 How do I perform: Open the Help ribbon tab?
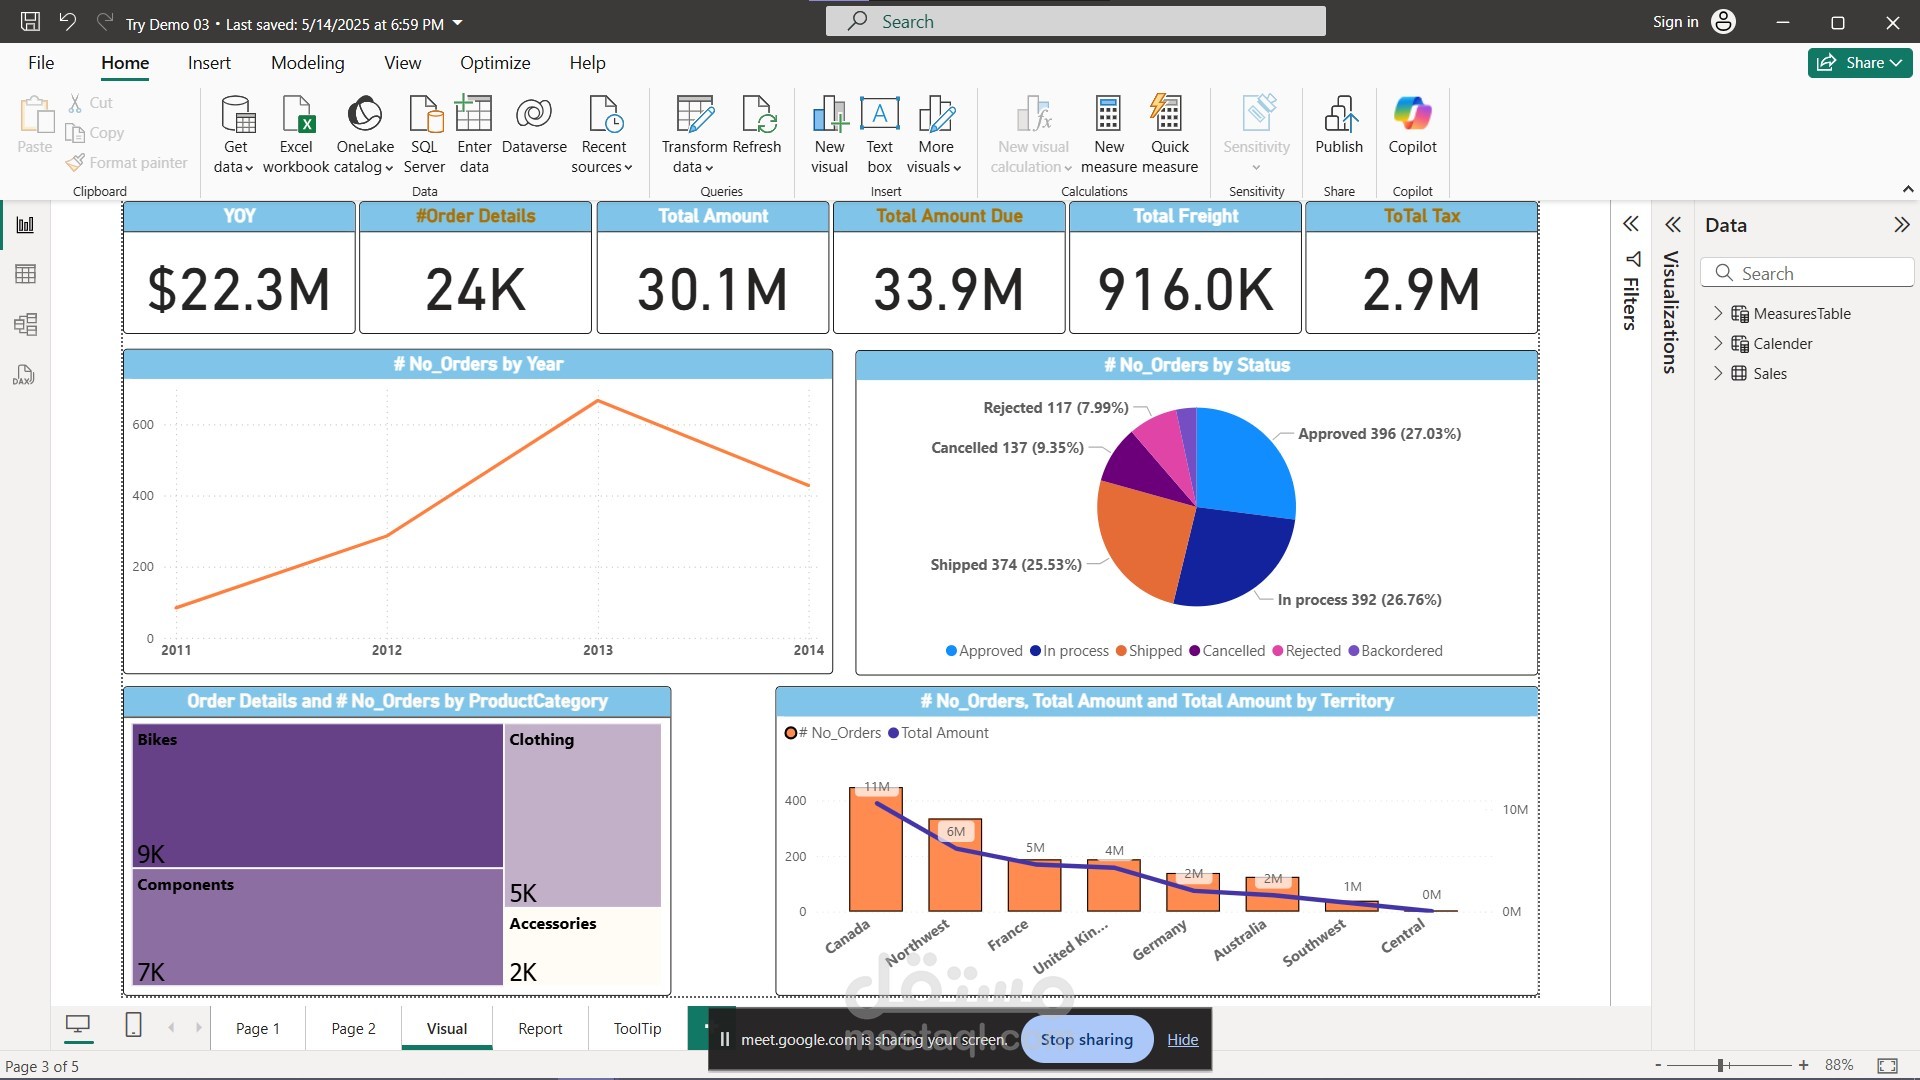(x=587, y=63)
